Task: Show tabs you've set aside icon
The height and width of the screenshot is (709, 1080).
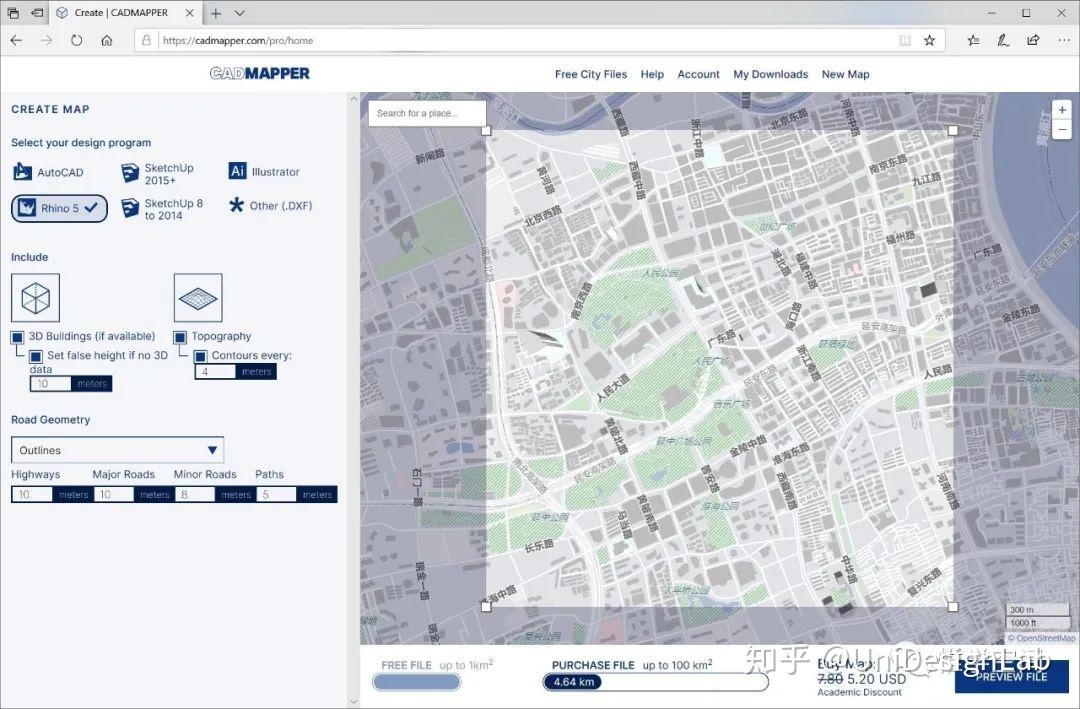Action: pyautogui.click(x=13, y=12)
